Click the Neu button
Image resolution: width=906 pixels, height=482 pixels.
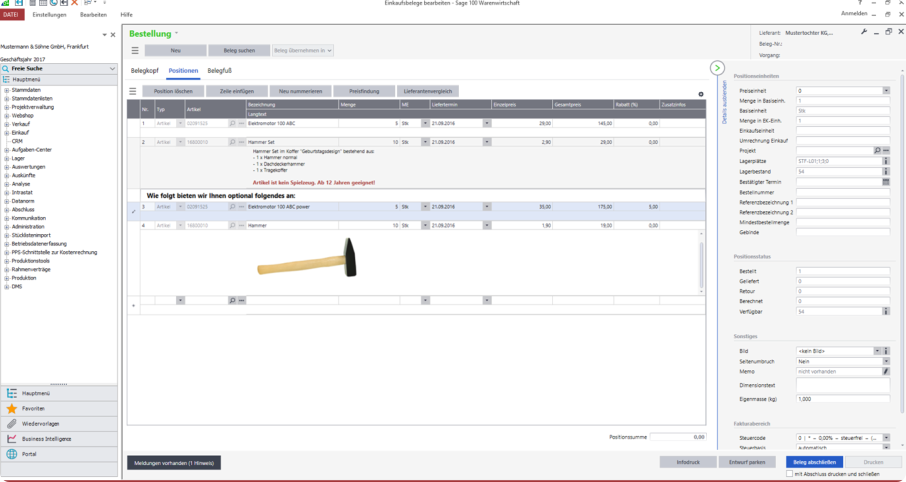pos(176,51)
